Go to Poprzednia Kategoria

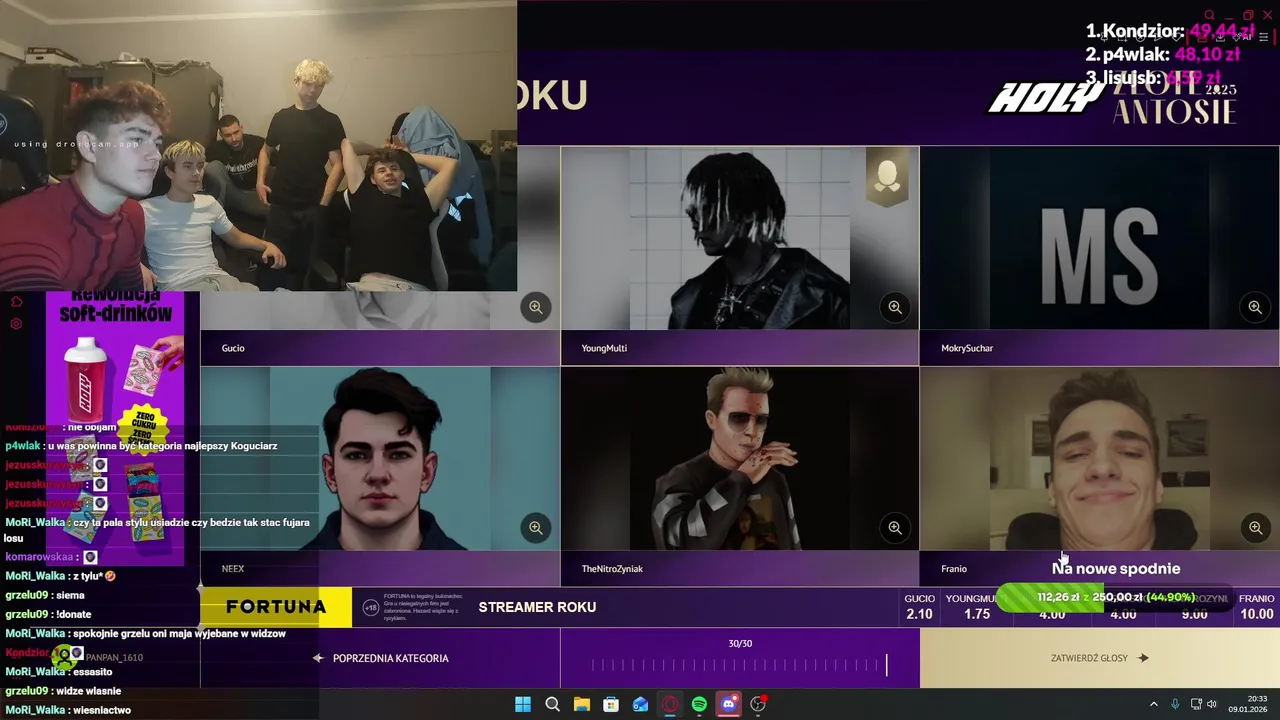tap(380, 658)
